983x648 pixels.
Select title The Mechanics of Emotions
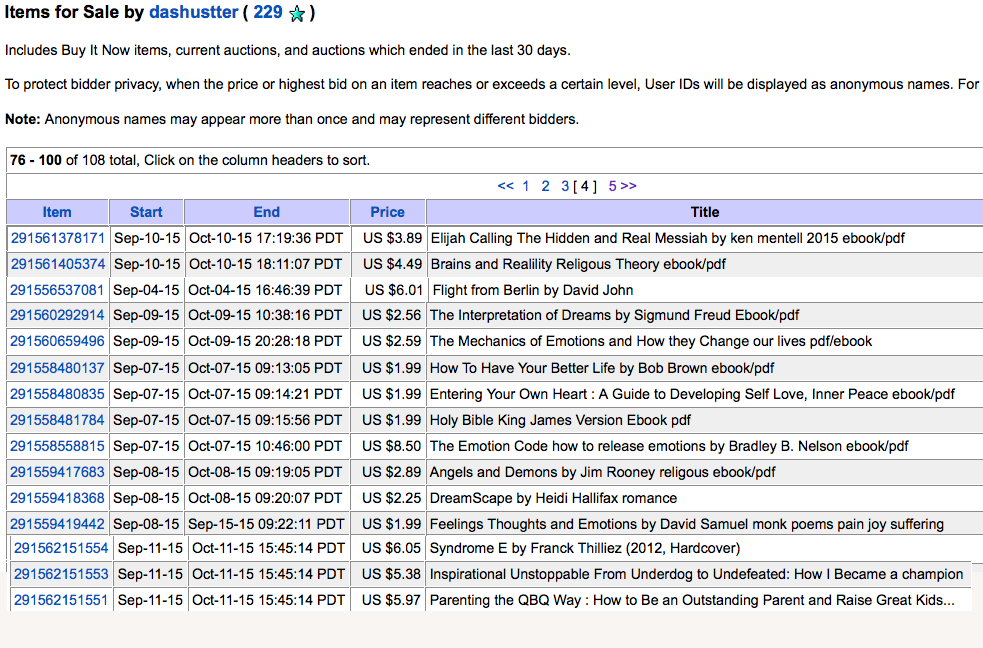tap(651, 342)
